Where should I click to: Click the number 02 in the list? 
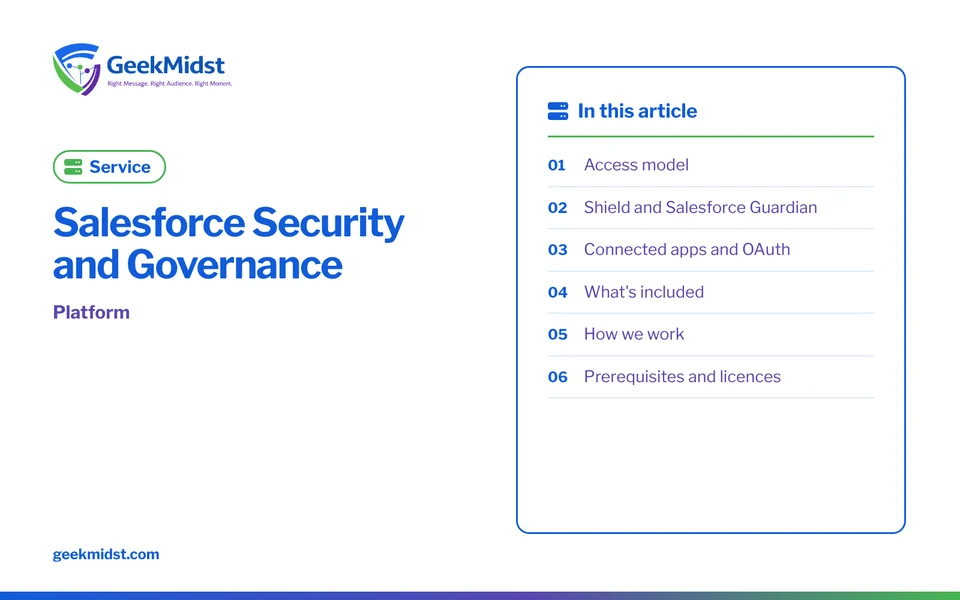(557, 208)
